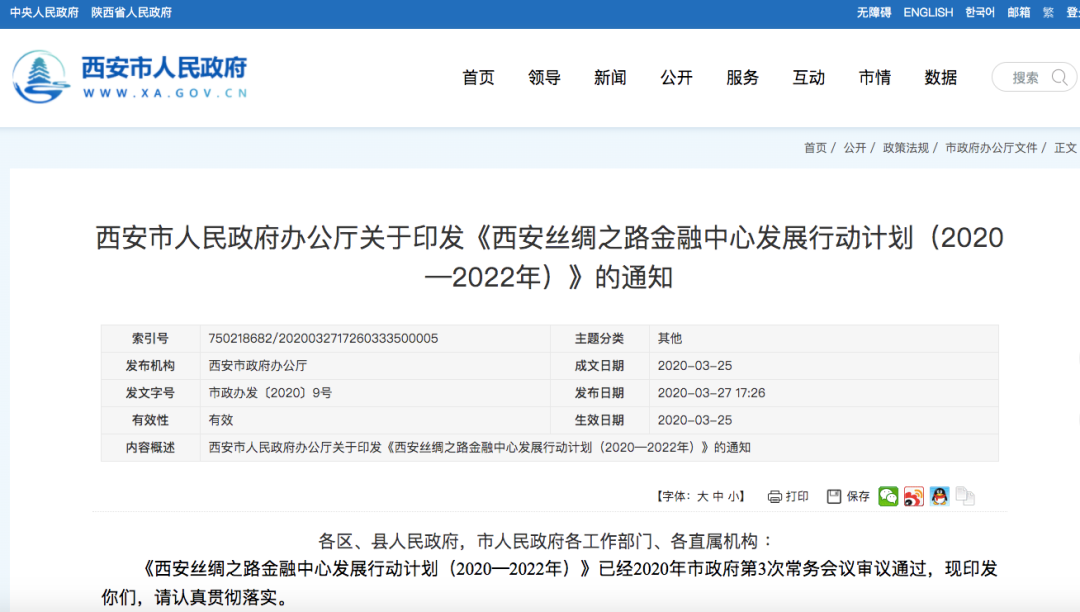Open 服务 navigation item

743,78
